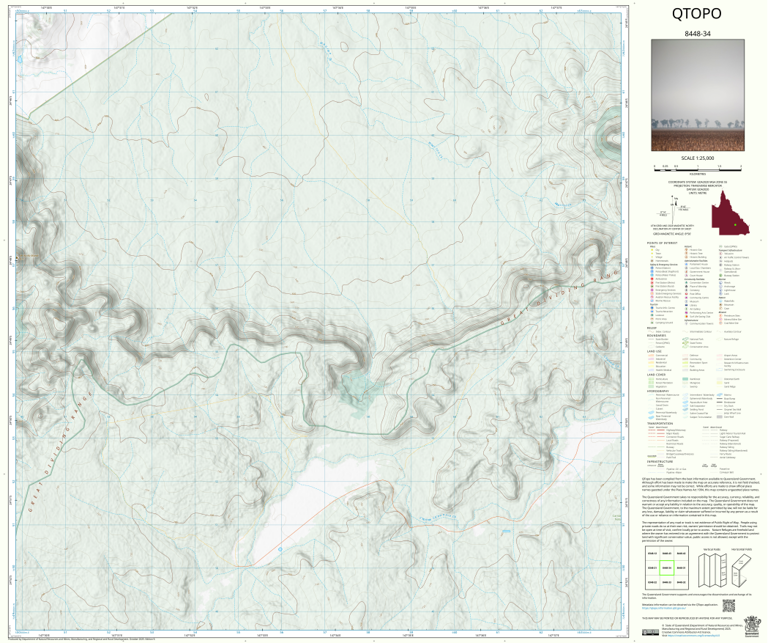Click the Transportation legend heading
The image size is (768, 643).
(660, 424)
